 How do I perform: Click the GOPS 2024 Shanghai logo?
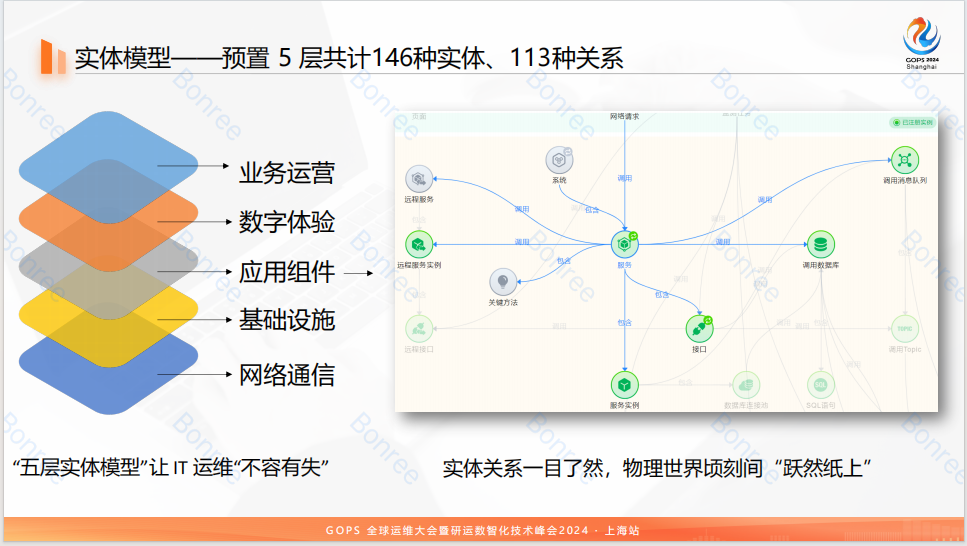pyautogui.click(x=921, y=43)
